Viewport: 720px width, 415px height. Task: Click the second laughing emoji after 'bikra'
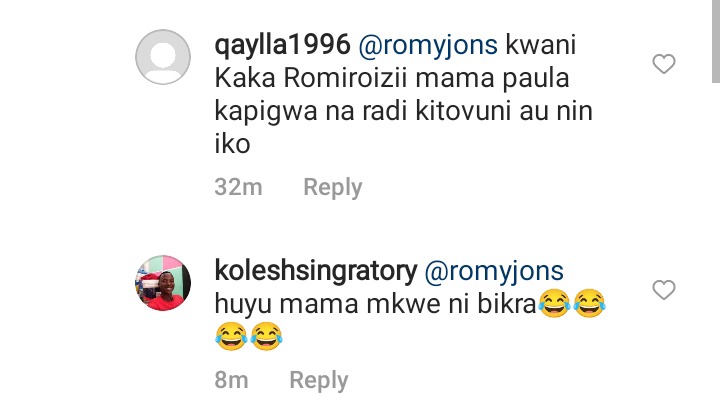(x=590, y=303)
